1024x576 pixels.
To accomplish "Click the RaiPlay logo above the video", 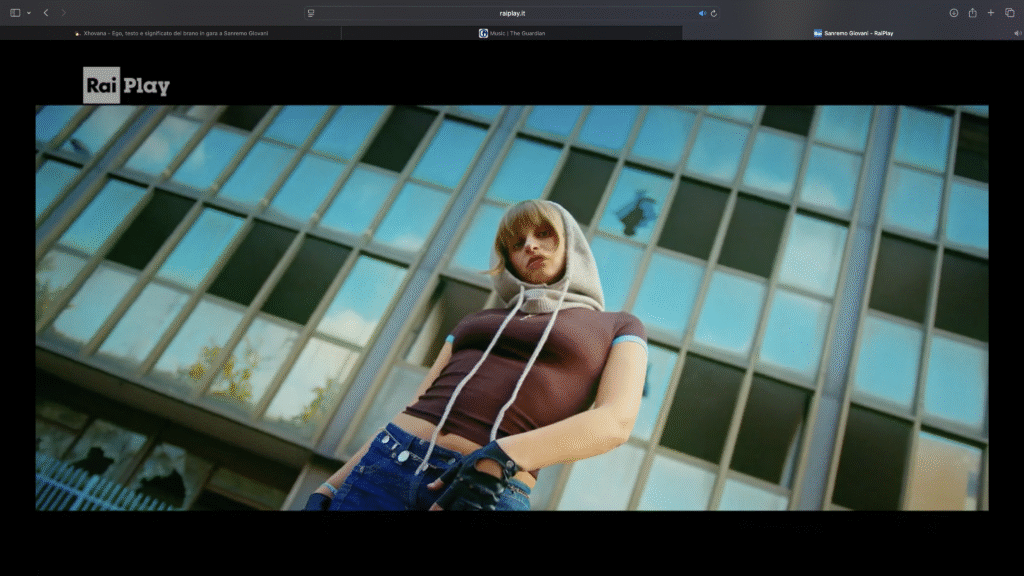I will click(126, 86).
